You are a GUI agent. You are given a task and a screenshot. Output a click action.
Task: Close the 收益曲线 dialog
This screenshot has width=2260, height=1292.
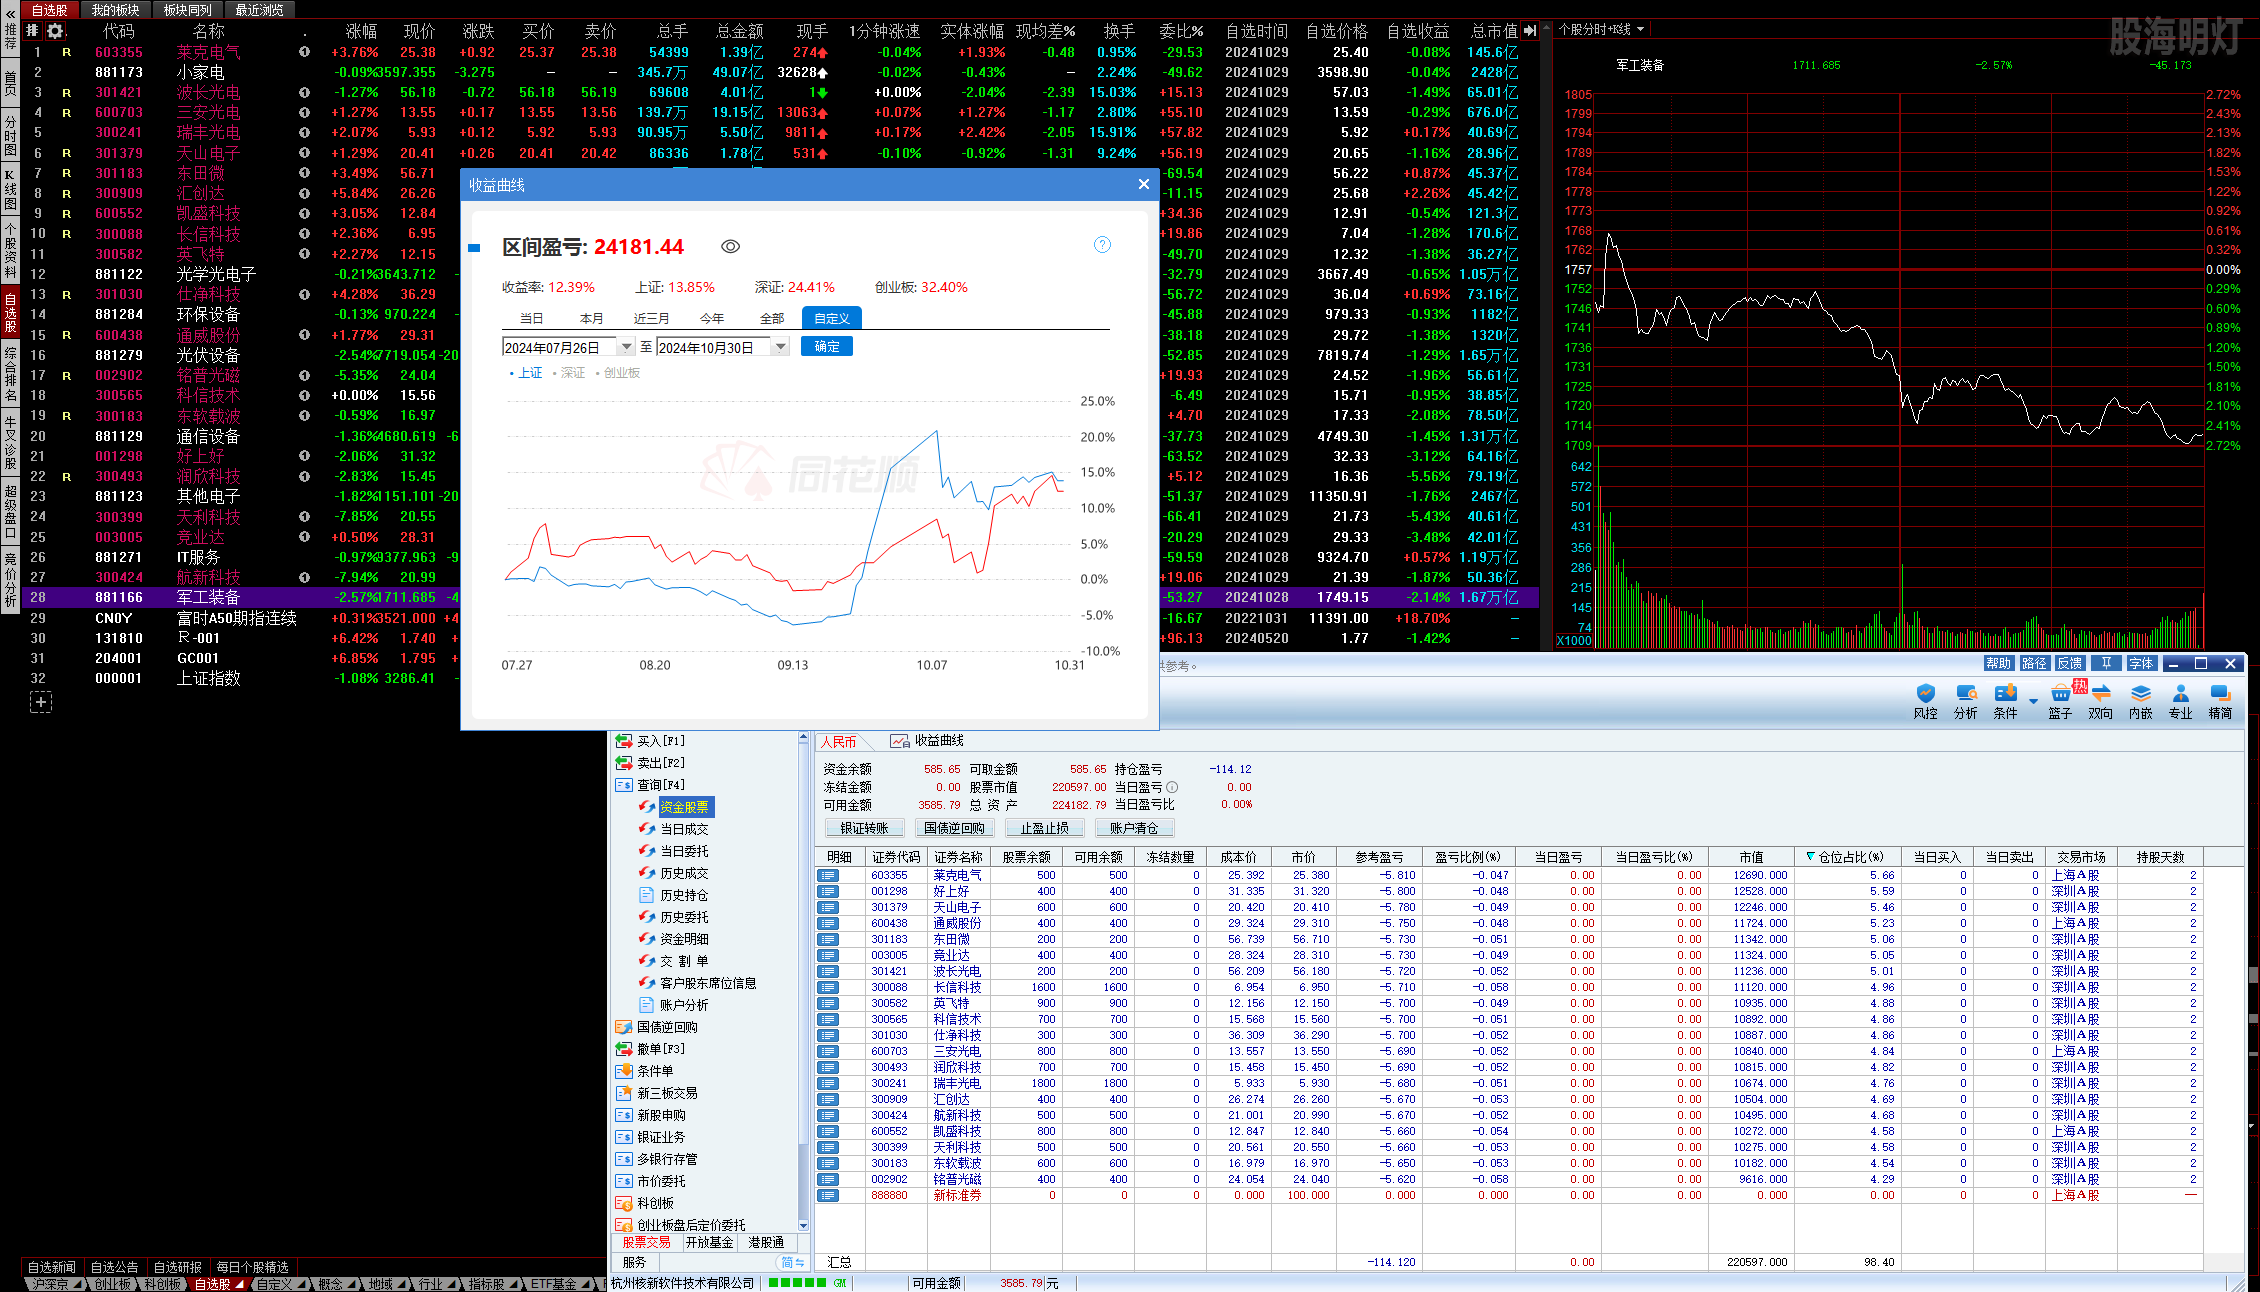click(x=1143, y=184)
